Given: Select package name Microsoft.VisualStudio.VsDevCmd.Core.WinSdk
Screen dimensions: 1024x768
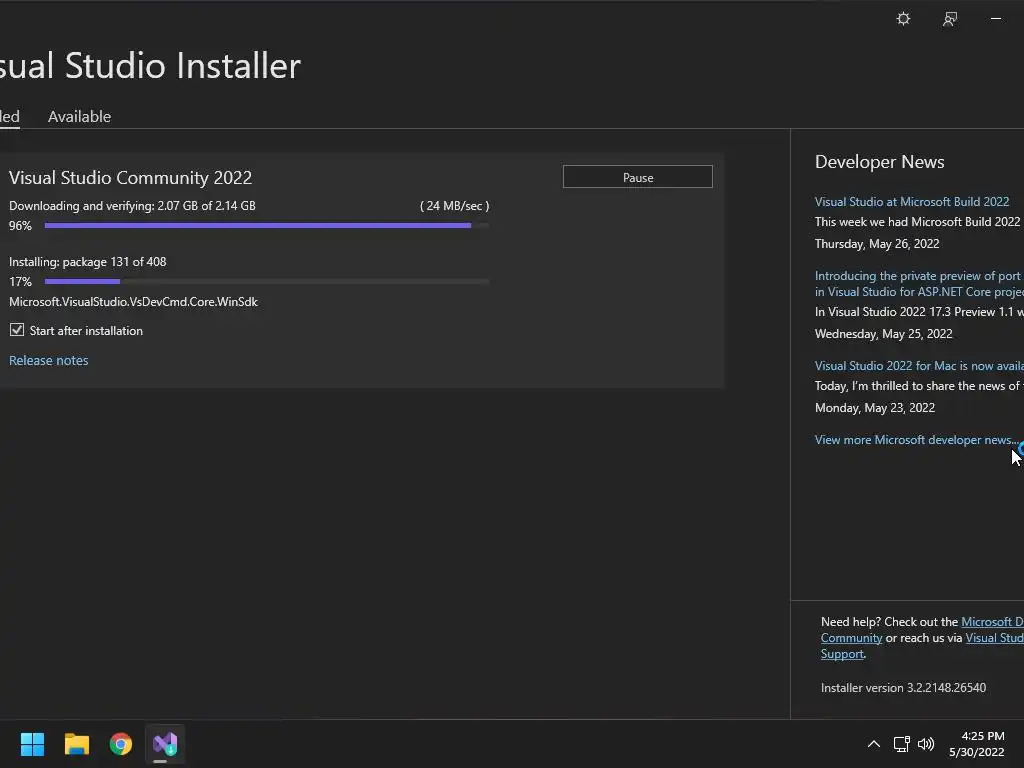Looking at the screenshot, I should (133, 302).
